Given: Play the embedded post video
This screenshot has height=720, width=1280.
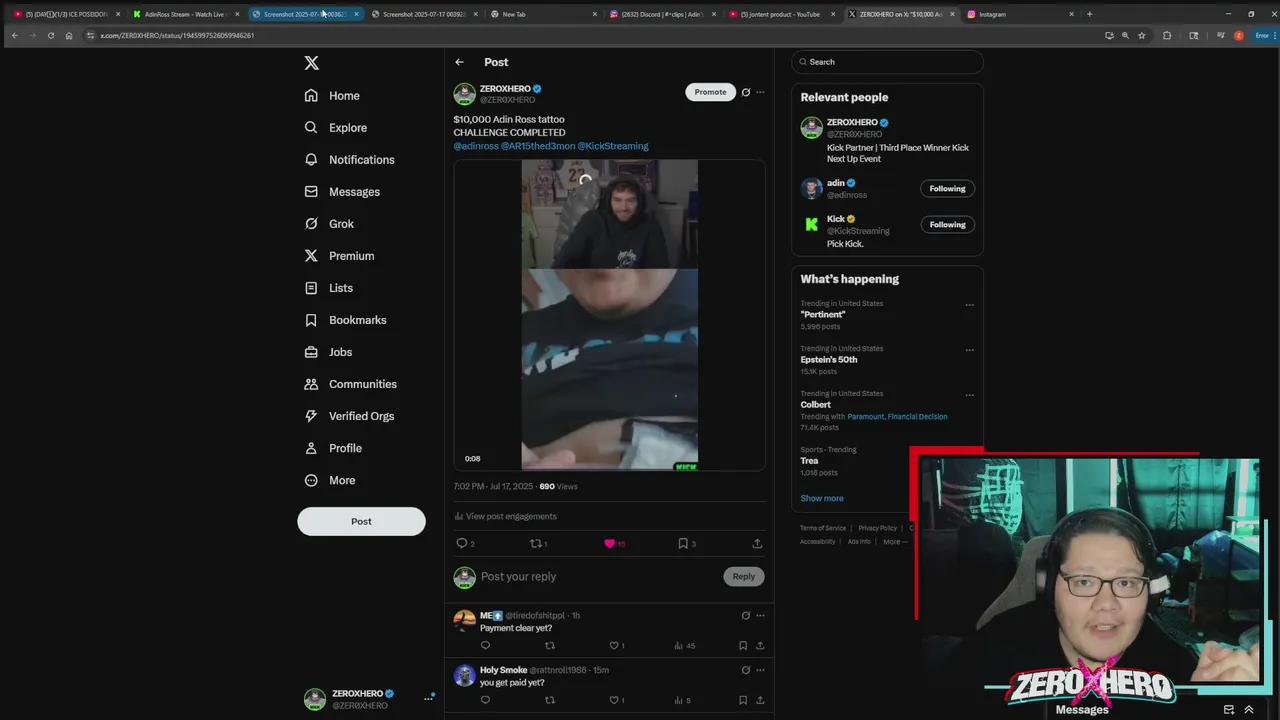Looking at the screenshot, I should (609, 315).
